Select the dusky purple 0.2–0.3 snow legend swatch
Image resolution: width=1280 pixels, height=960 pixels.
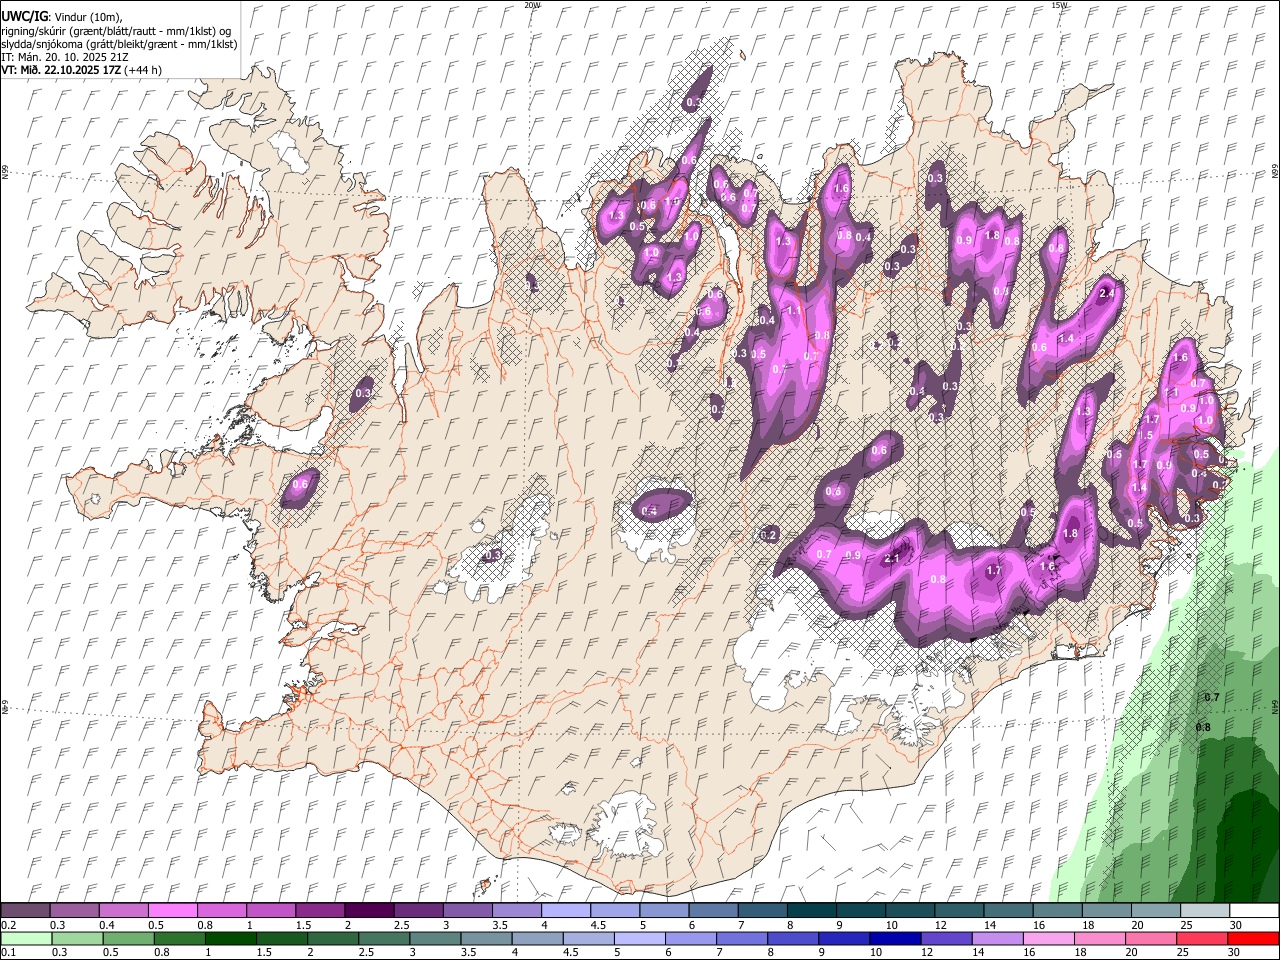[25, 910]
